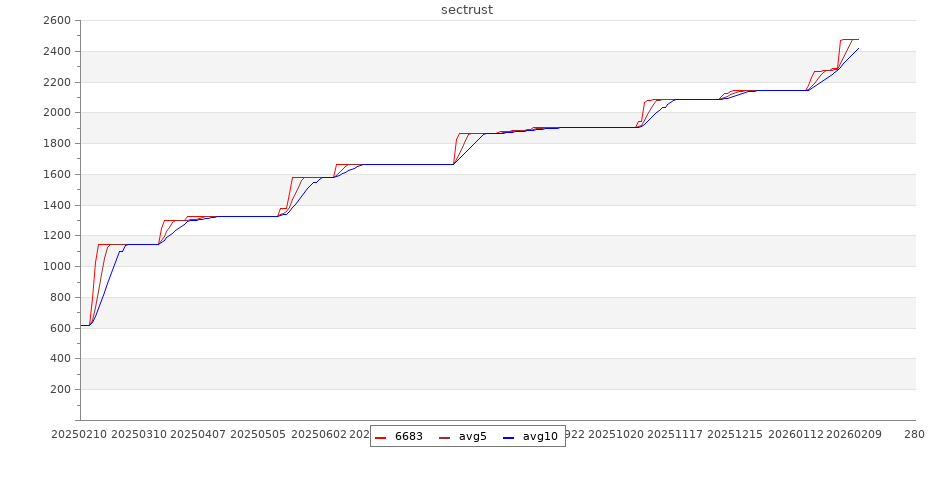Select the 20250210 x-axis date label
Viewport: 935px width, 500px height.
coord(78,435)
